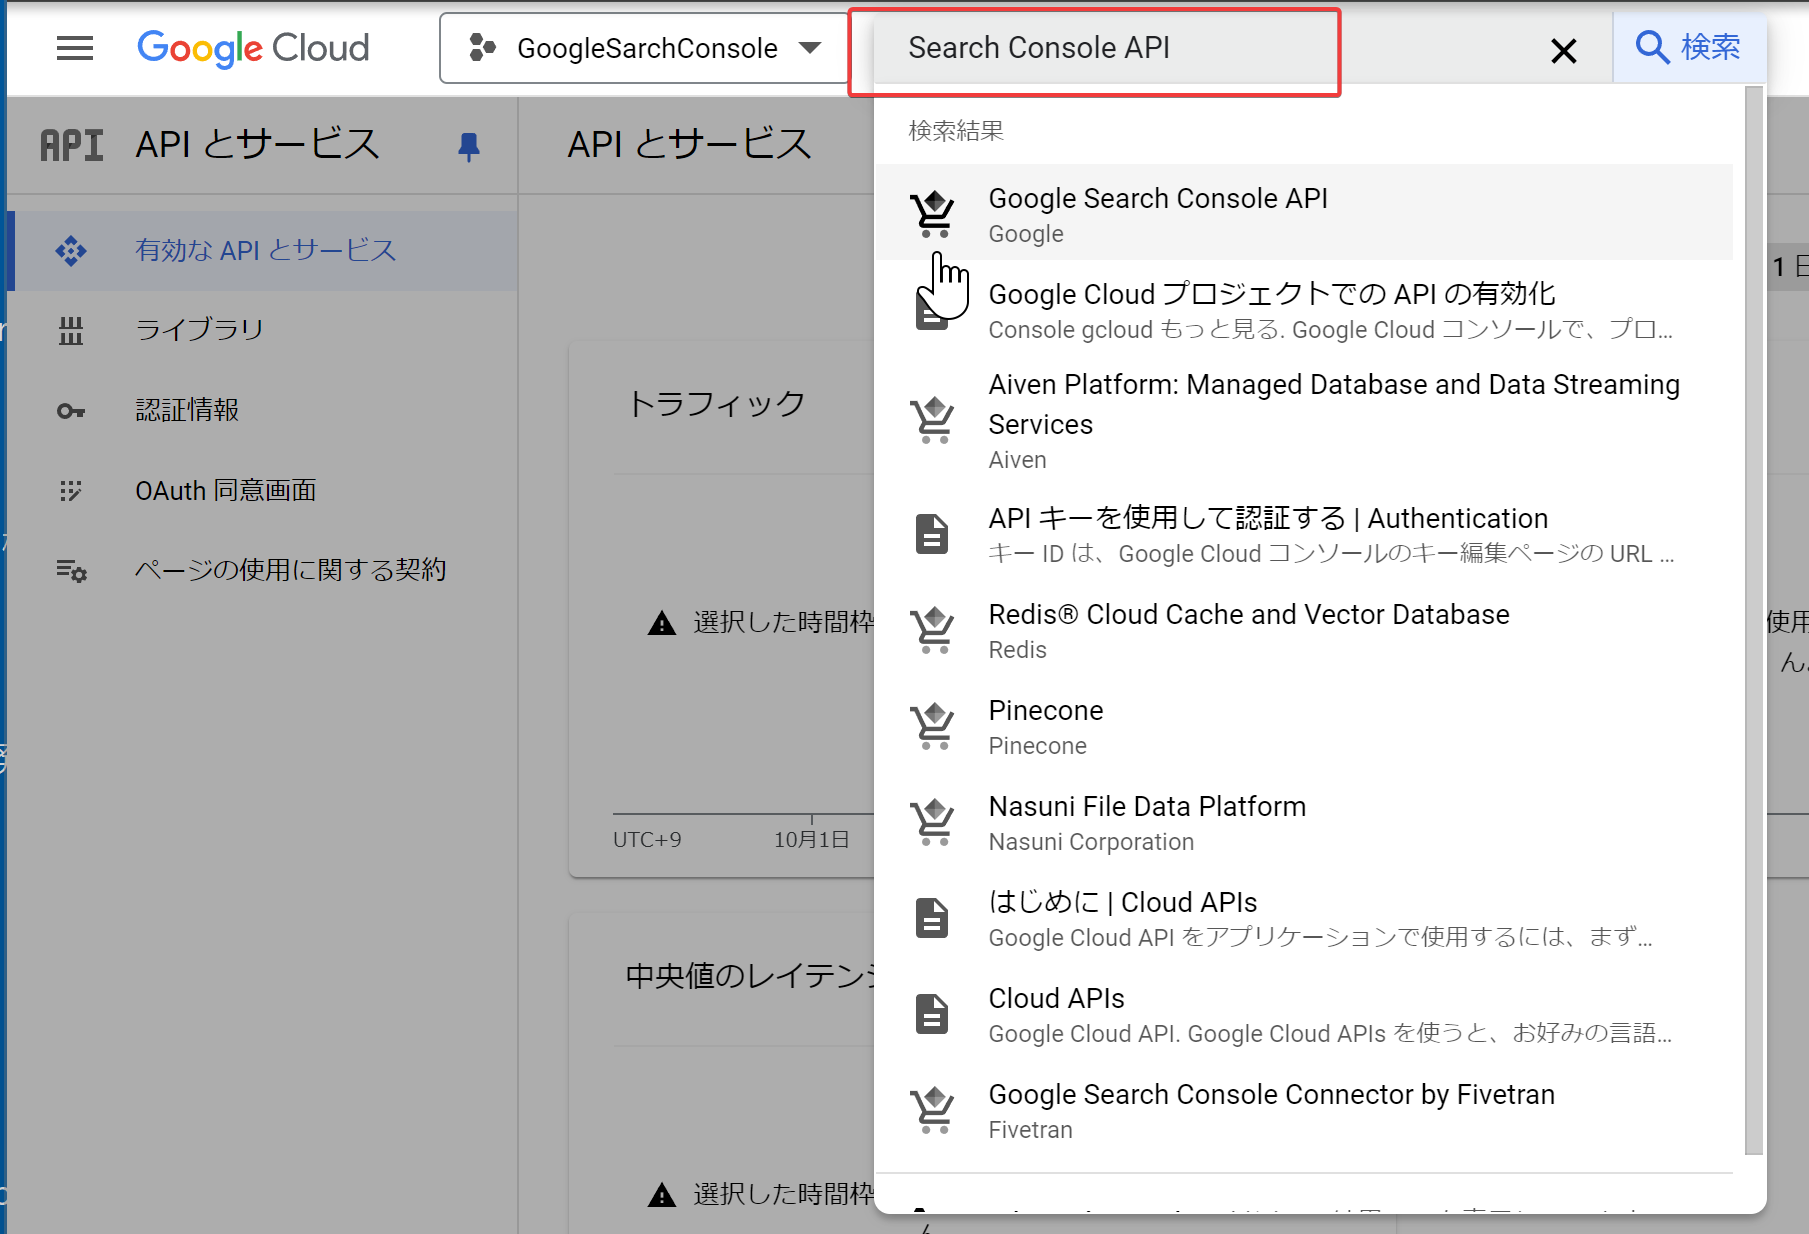Click the 10月1日 date axis label
The height and width of the screenshot is (1234, 1809).
pyautogui.click(x=812, y=840)
